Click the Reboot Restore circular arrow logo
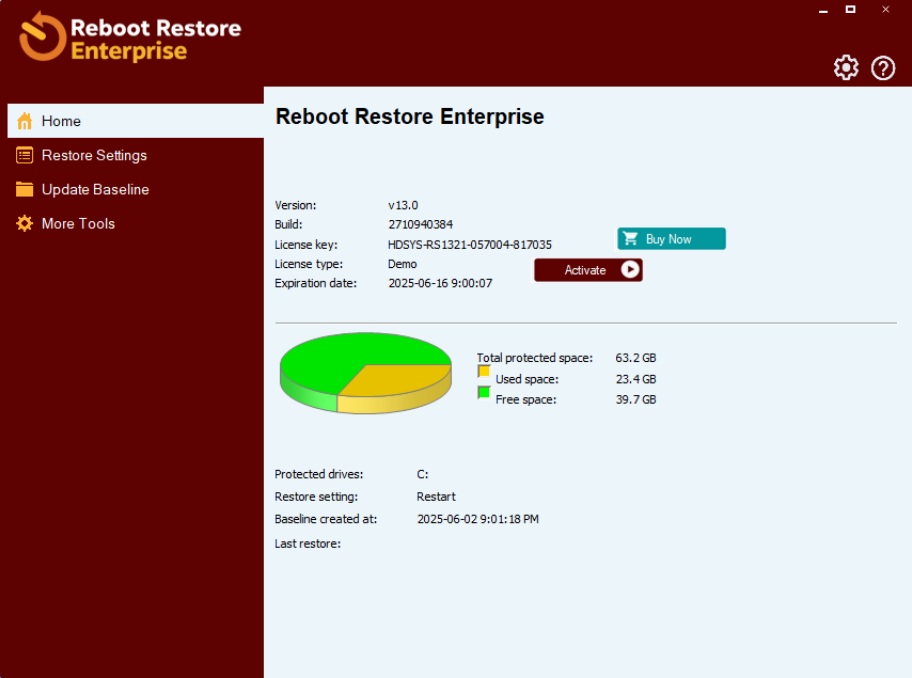 point(42,36)
